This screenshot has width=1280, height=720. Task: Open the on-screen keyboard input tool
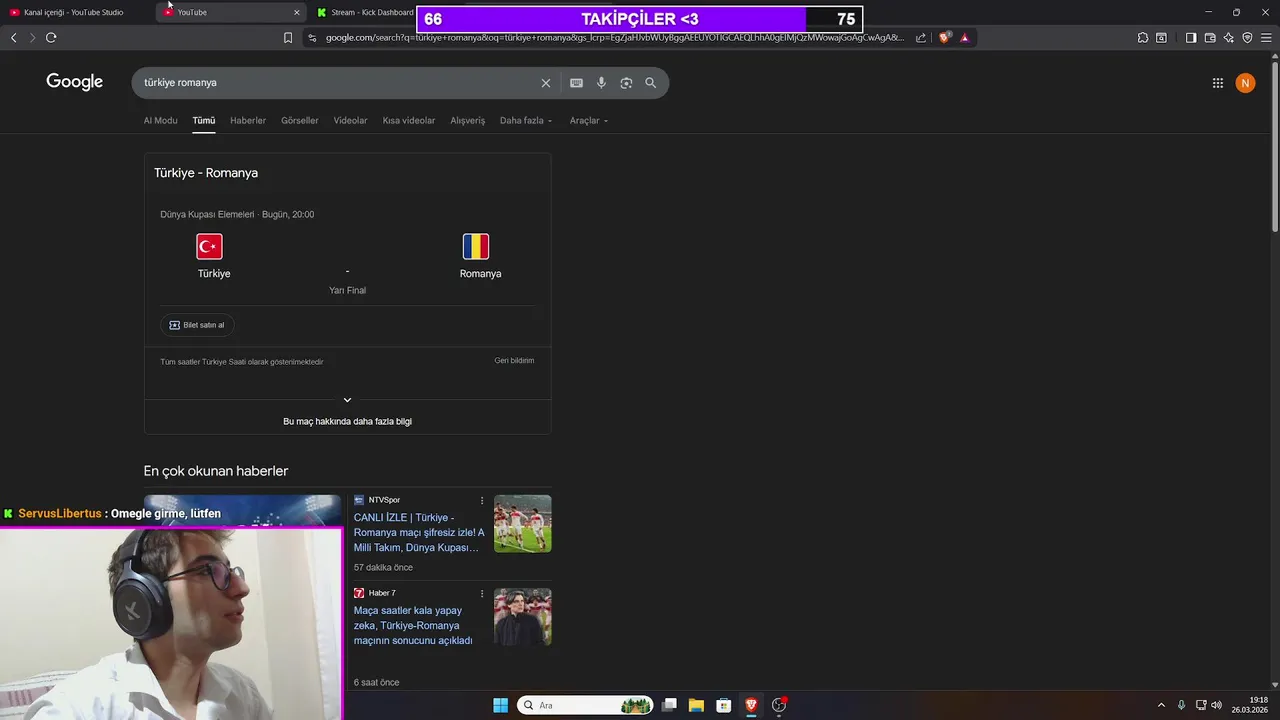coord(576,83)
